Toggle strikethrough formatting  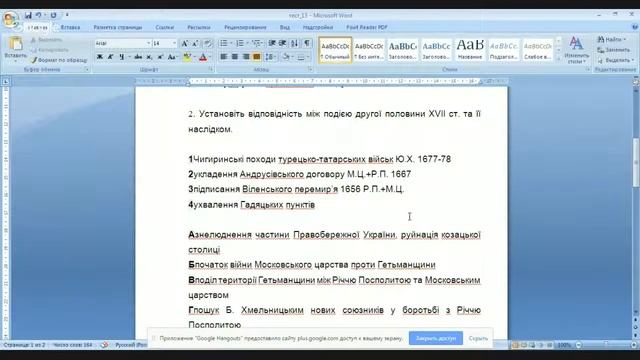coord(138,57)
